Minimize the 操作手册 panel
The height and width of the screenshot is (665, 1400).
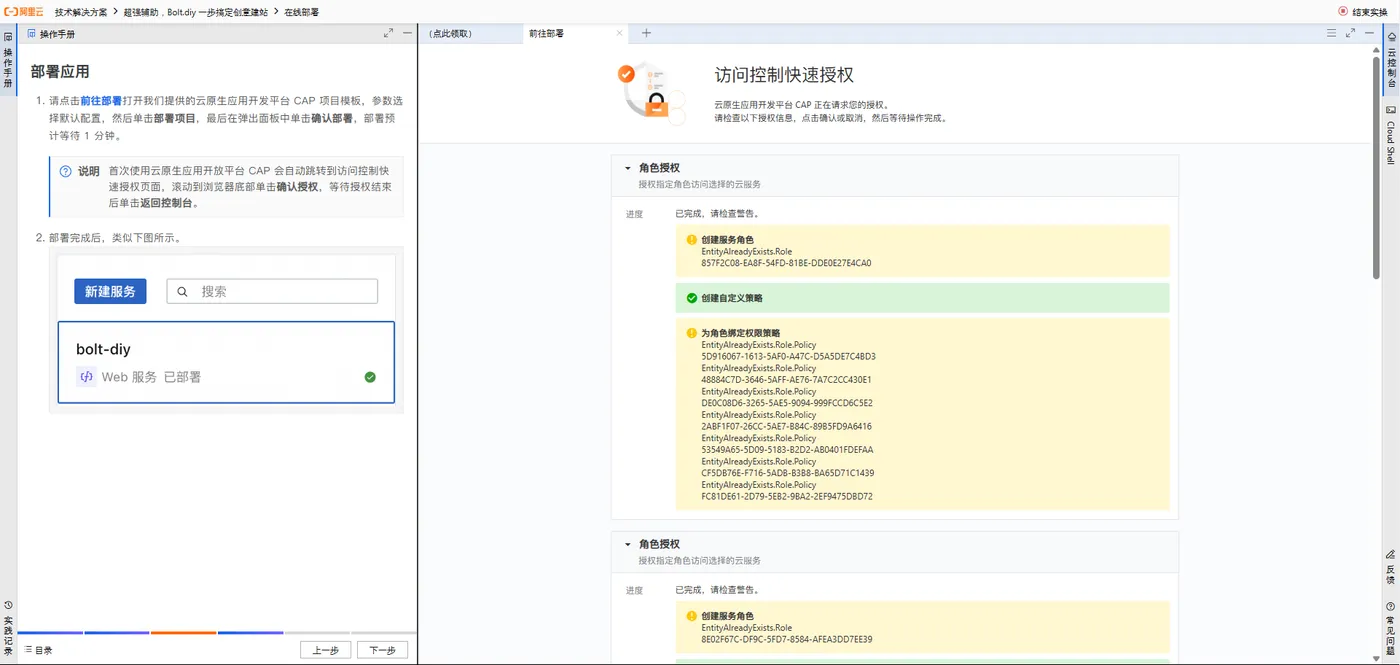(x=407, y=33)
